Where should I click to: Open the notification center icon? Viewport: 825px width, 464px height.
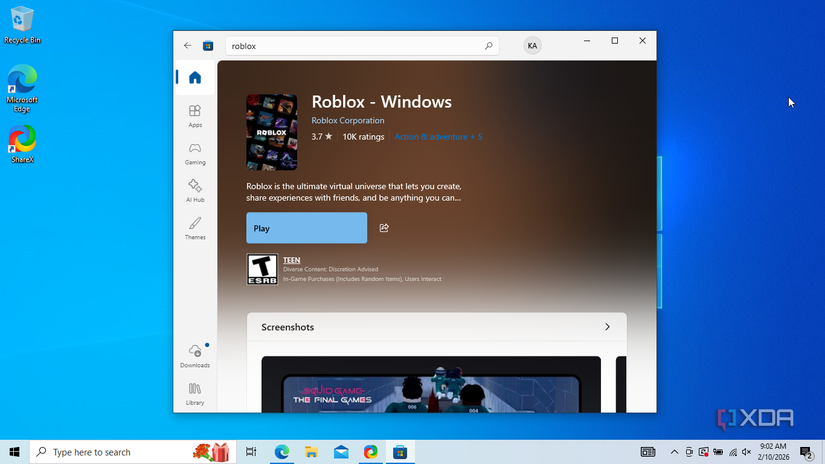(806, 452)
